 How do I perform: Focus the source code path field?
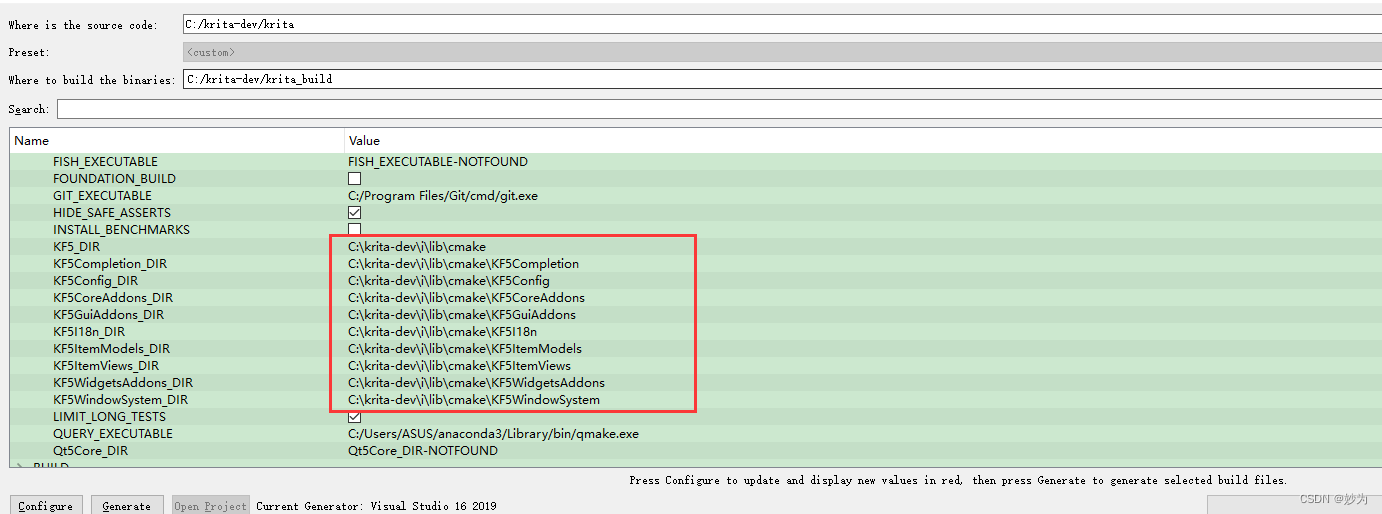(782, 24)
